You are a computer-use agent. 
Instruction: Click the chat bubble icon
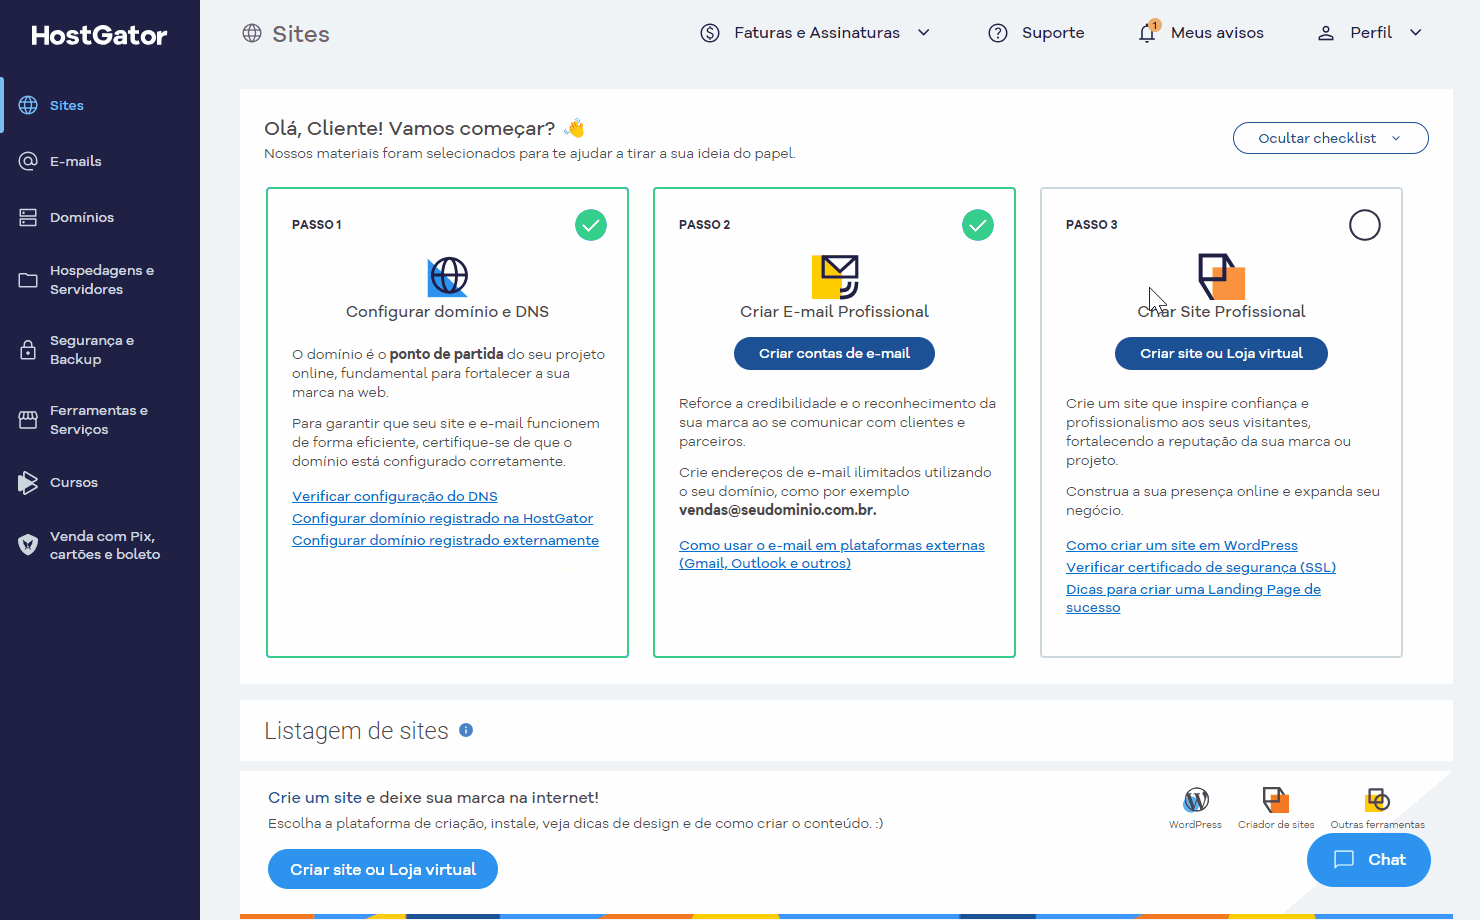click(1344, 859)
